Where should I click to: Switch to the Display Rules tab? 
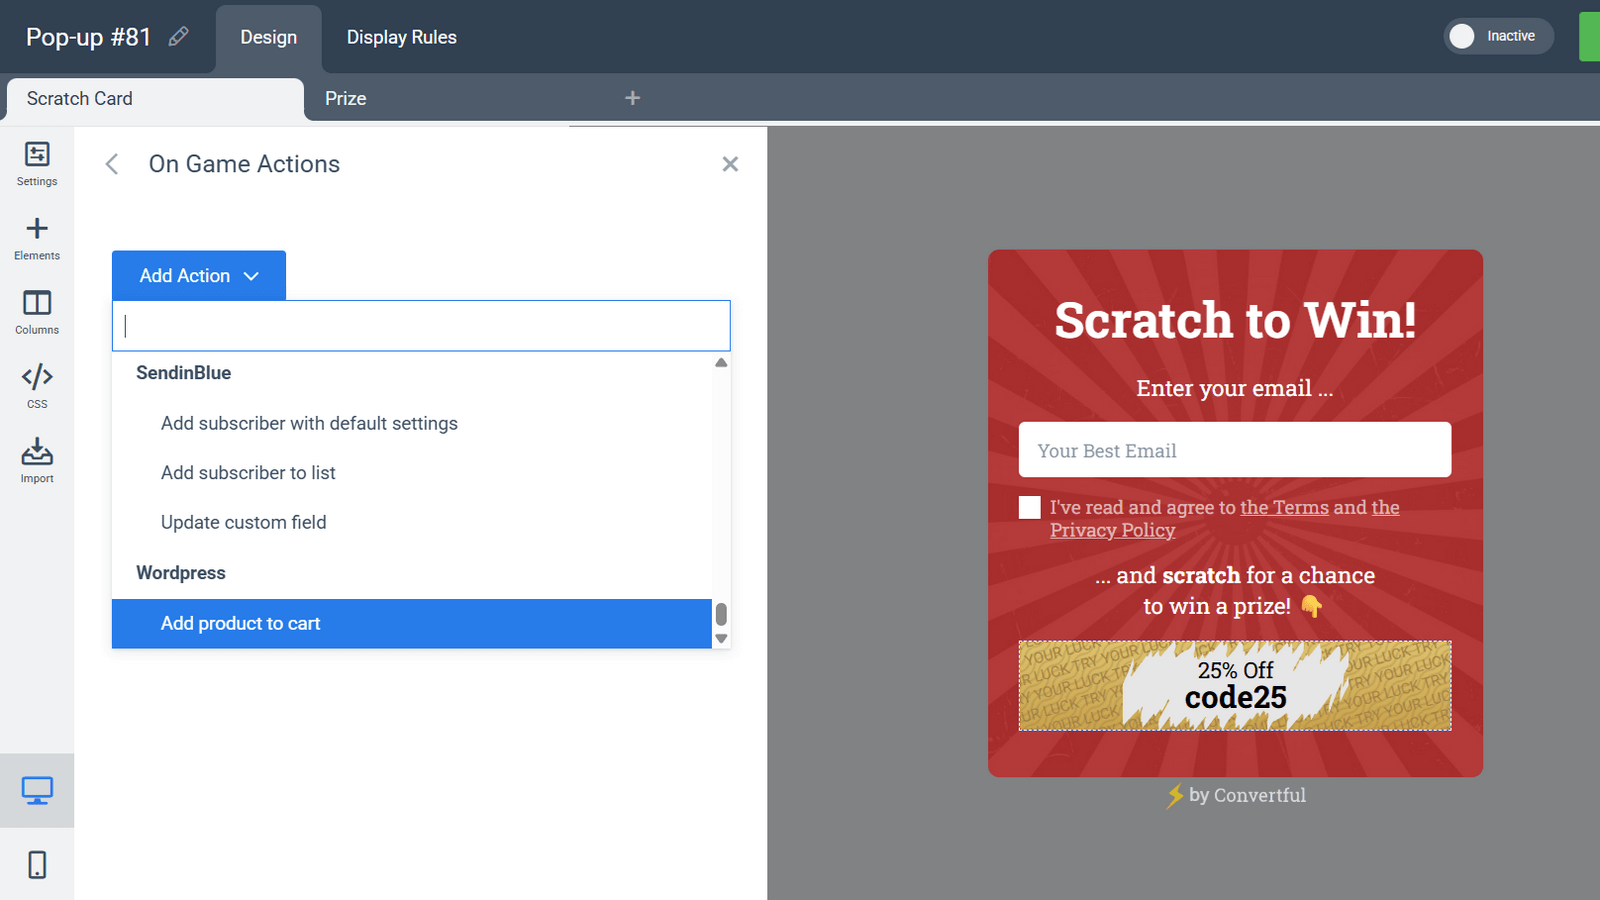(401, 37)
